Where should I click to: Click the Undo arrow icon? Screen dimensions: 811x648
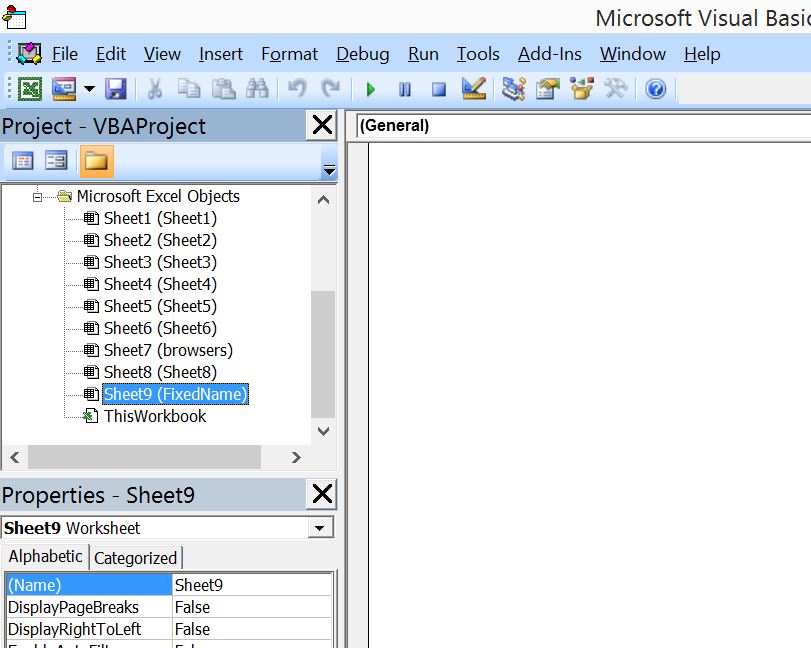297,89
